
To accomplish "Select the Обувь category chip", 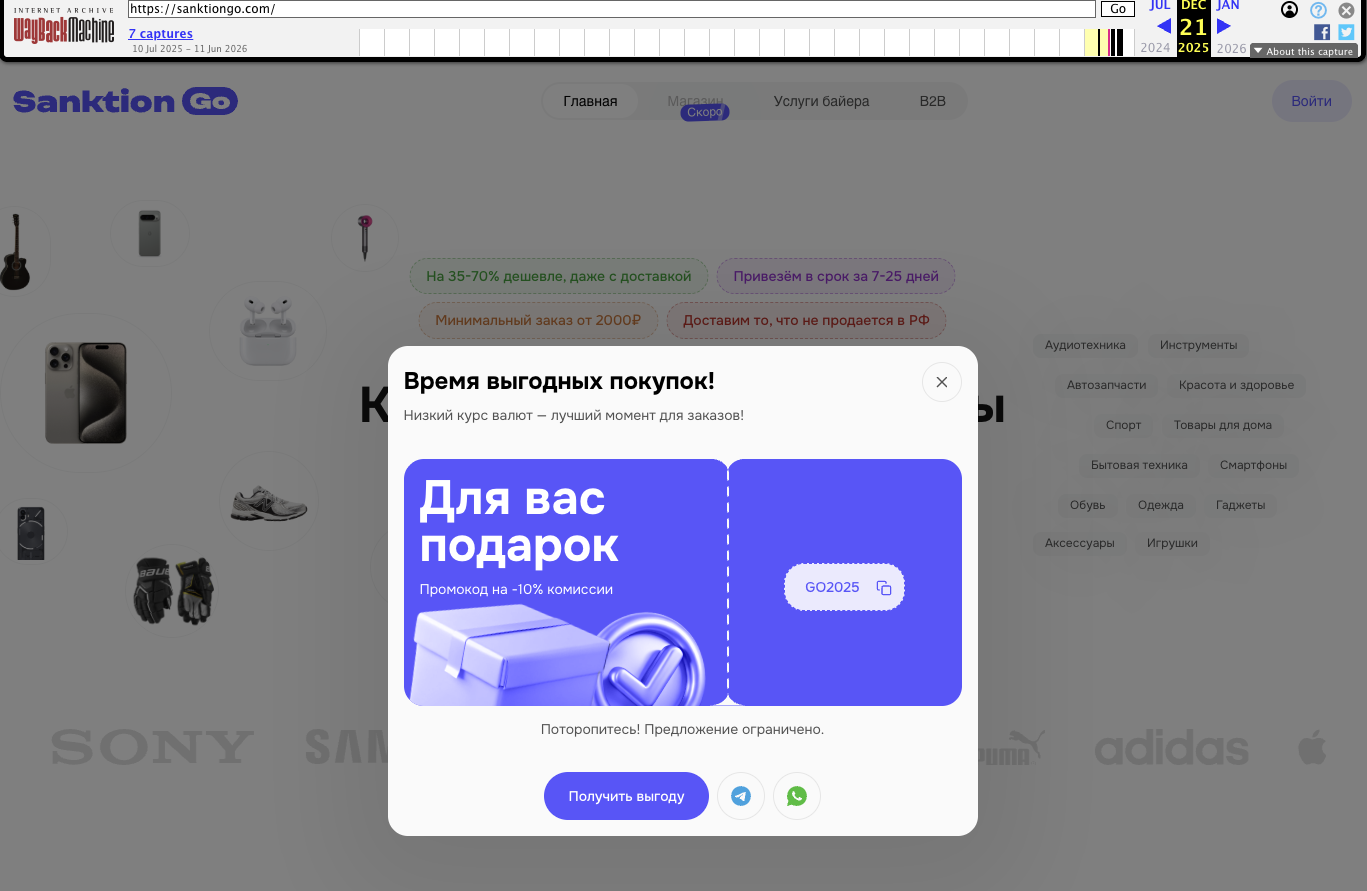I will click(1087, 505).
